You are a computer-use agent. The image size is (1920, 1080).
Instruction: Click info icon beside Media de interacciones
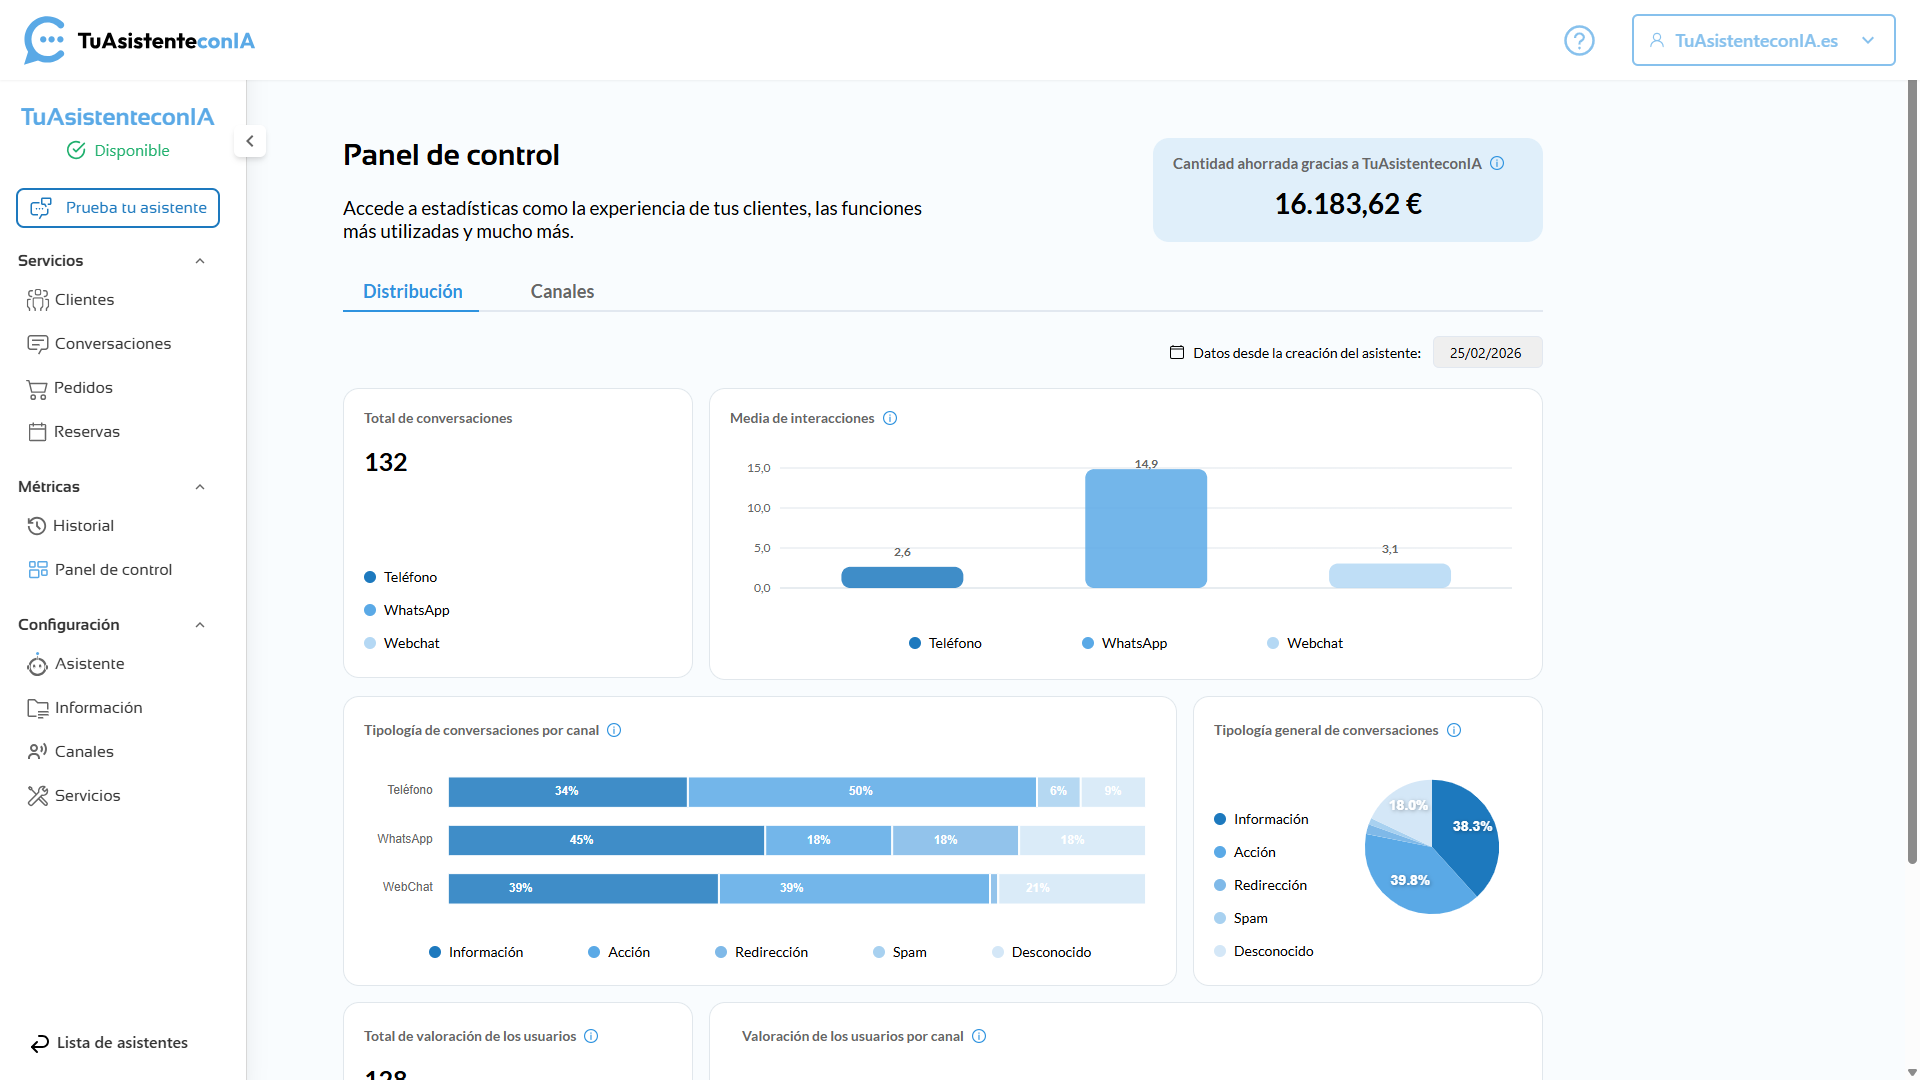tap(890, 418)
